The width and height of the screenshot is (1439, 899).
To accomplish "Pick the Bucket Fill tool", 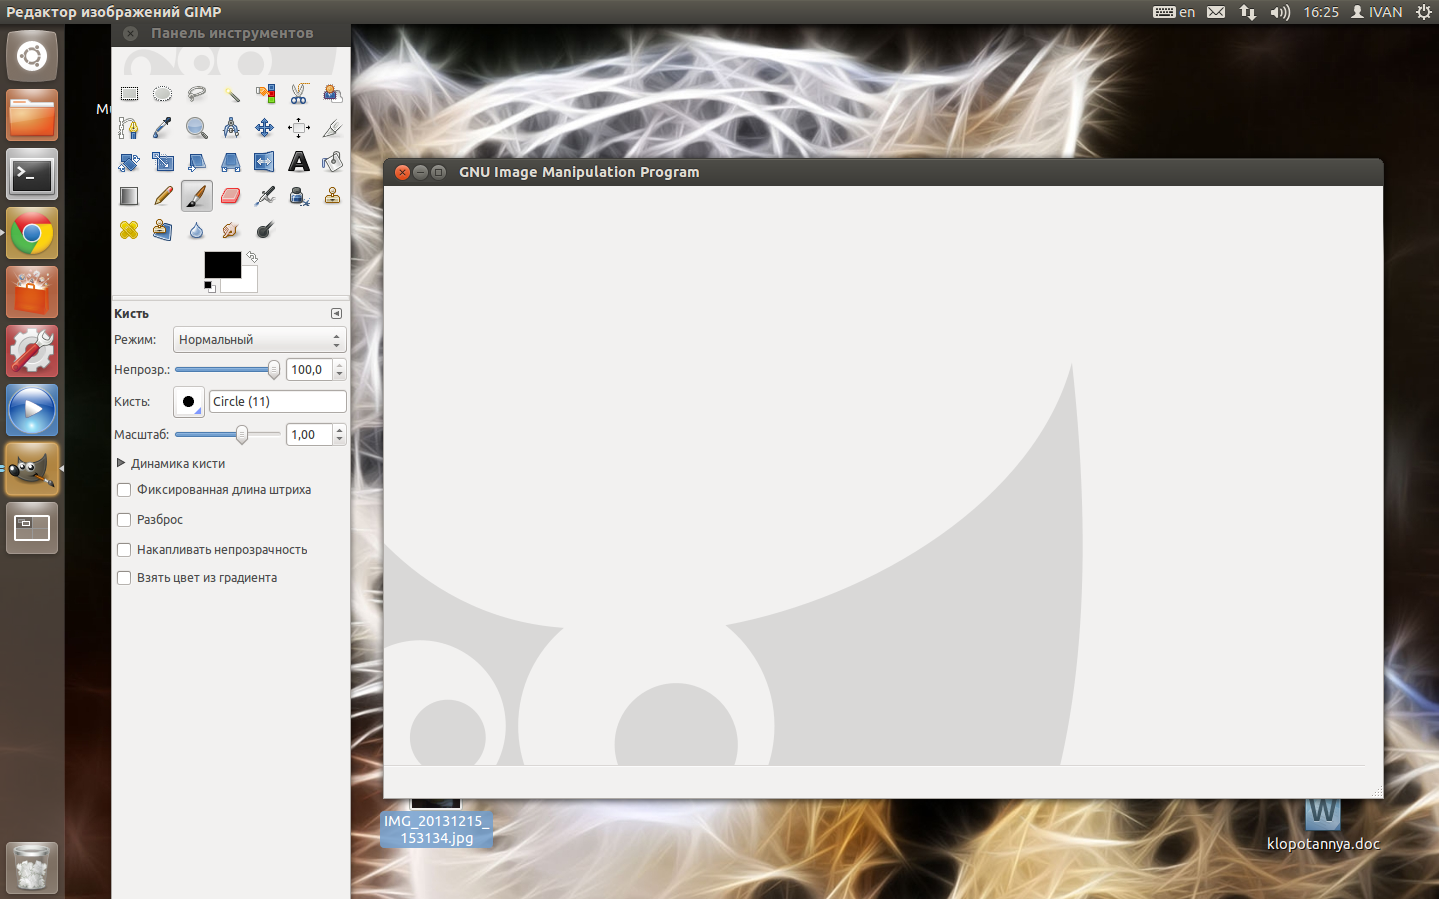I will pos(332,162).
